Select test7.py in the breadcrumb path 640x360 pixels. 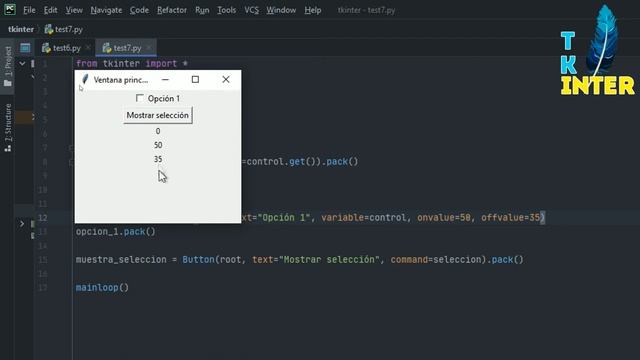point(64,29)
